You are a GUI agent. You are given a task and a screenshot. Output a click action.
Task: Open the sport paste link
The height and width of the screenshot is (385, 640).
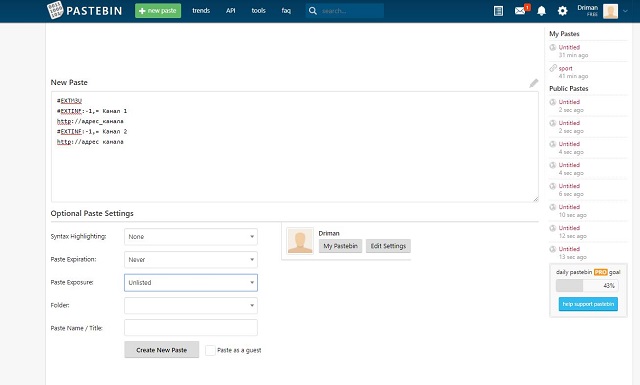565,69
